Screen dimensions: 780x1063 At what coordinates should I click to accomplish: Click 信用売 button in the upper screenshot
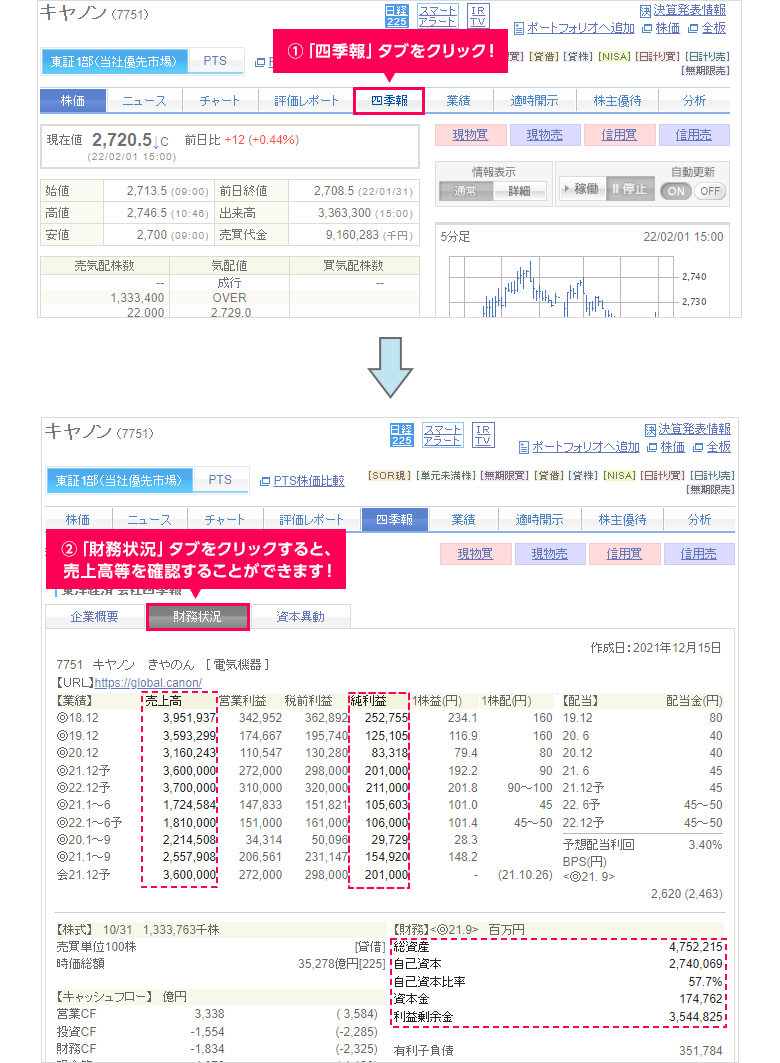tap(693, 135)
